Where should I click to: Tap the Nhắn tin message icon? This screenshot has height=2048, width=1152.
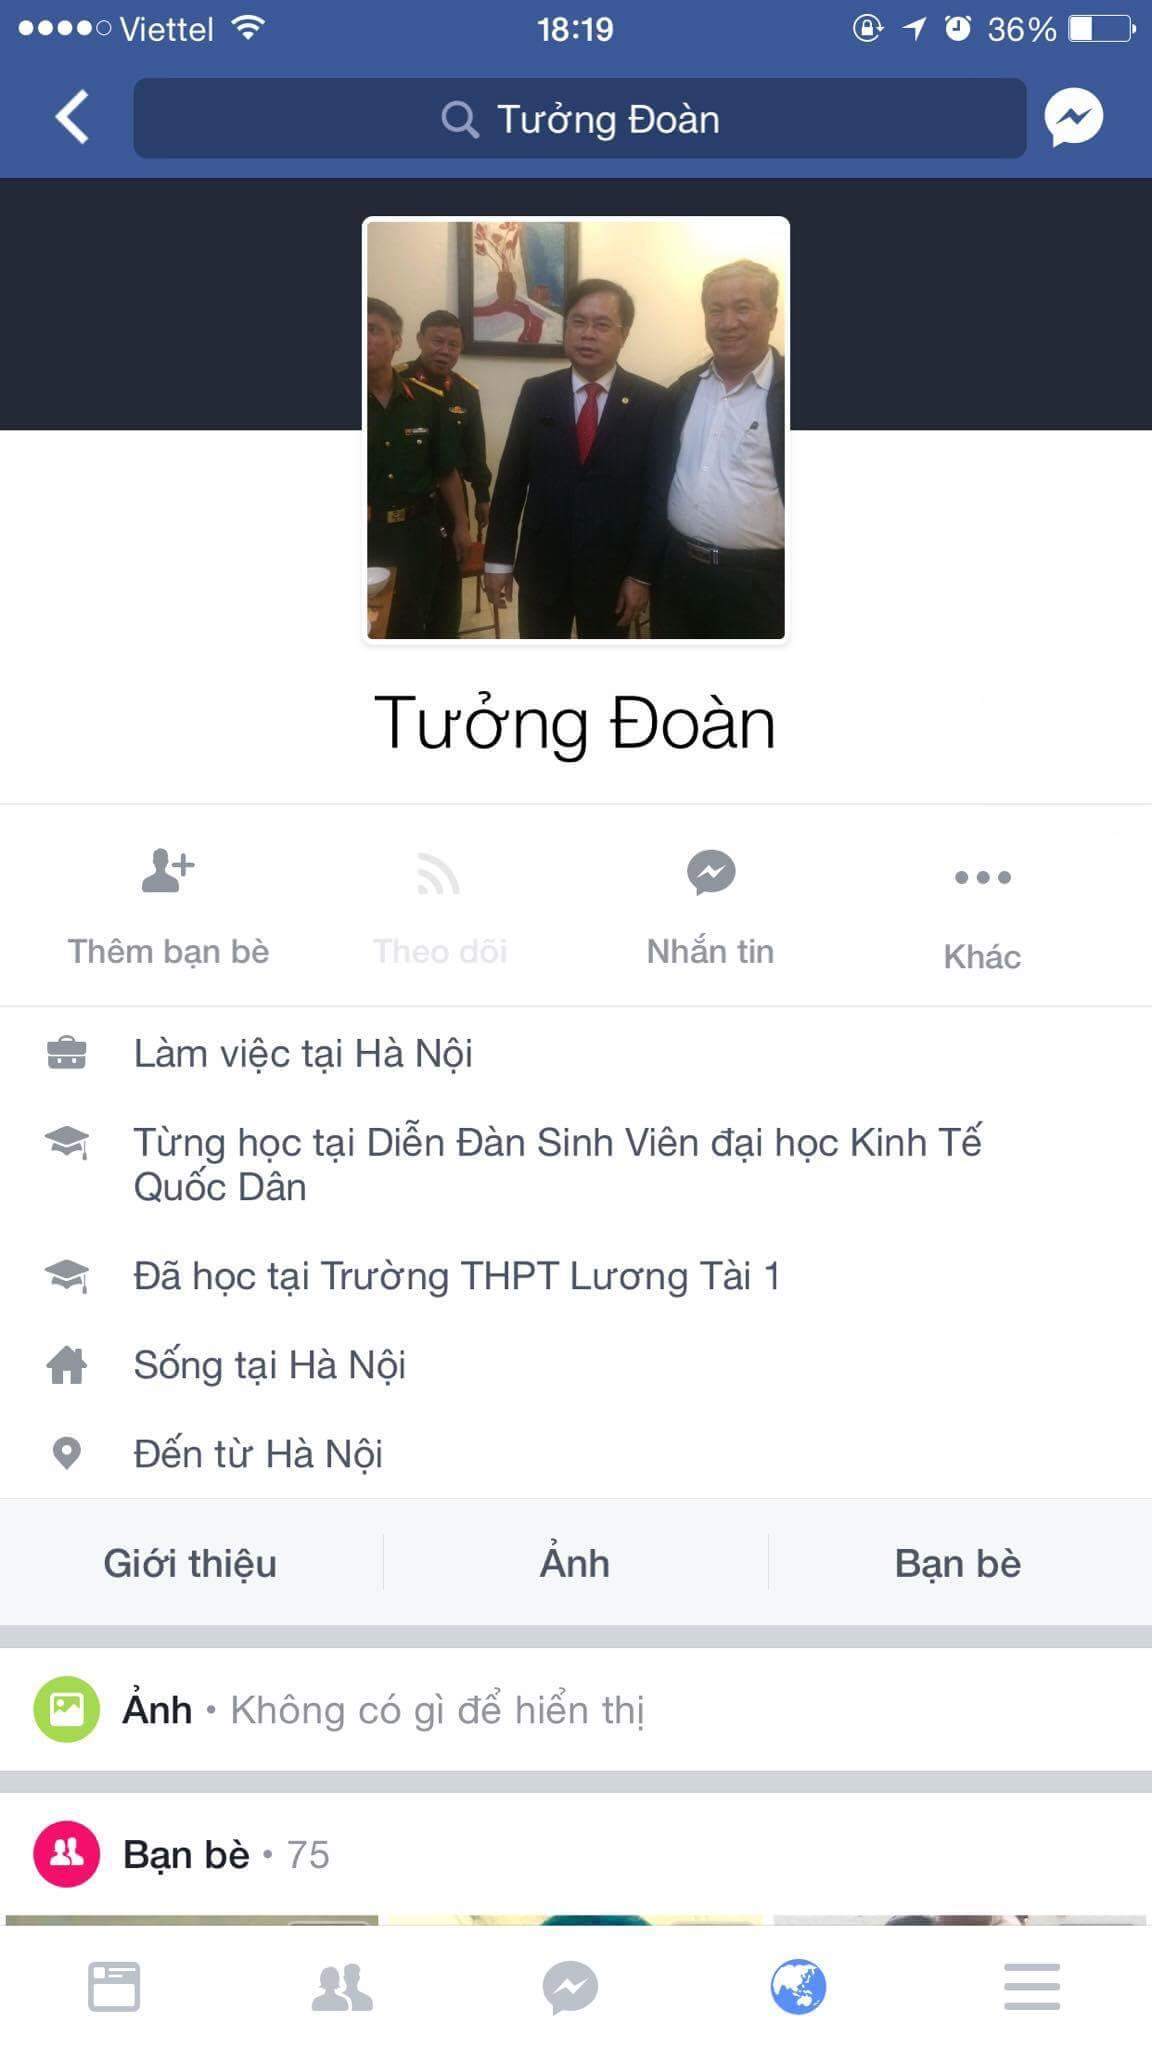click(711, 872)
